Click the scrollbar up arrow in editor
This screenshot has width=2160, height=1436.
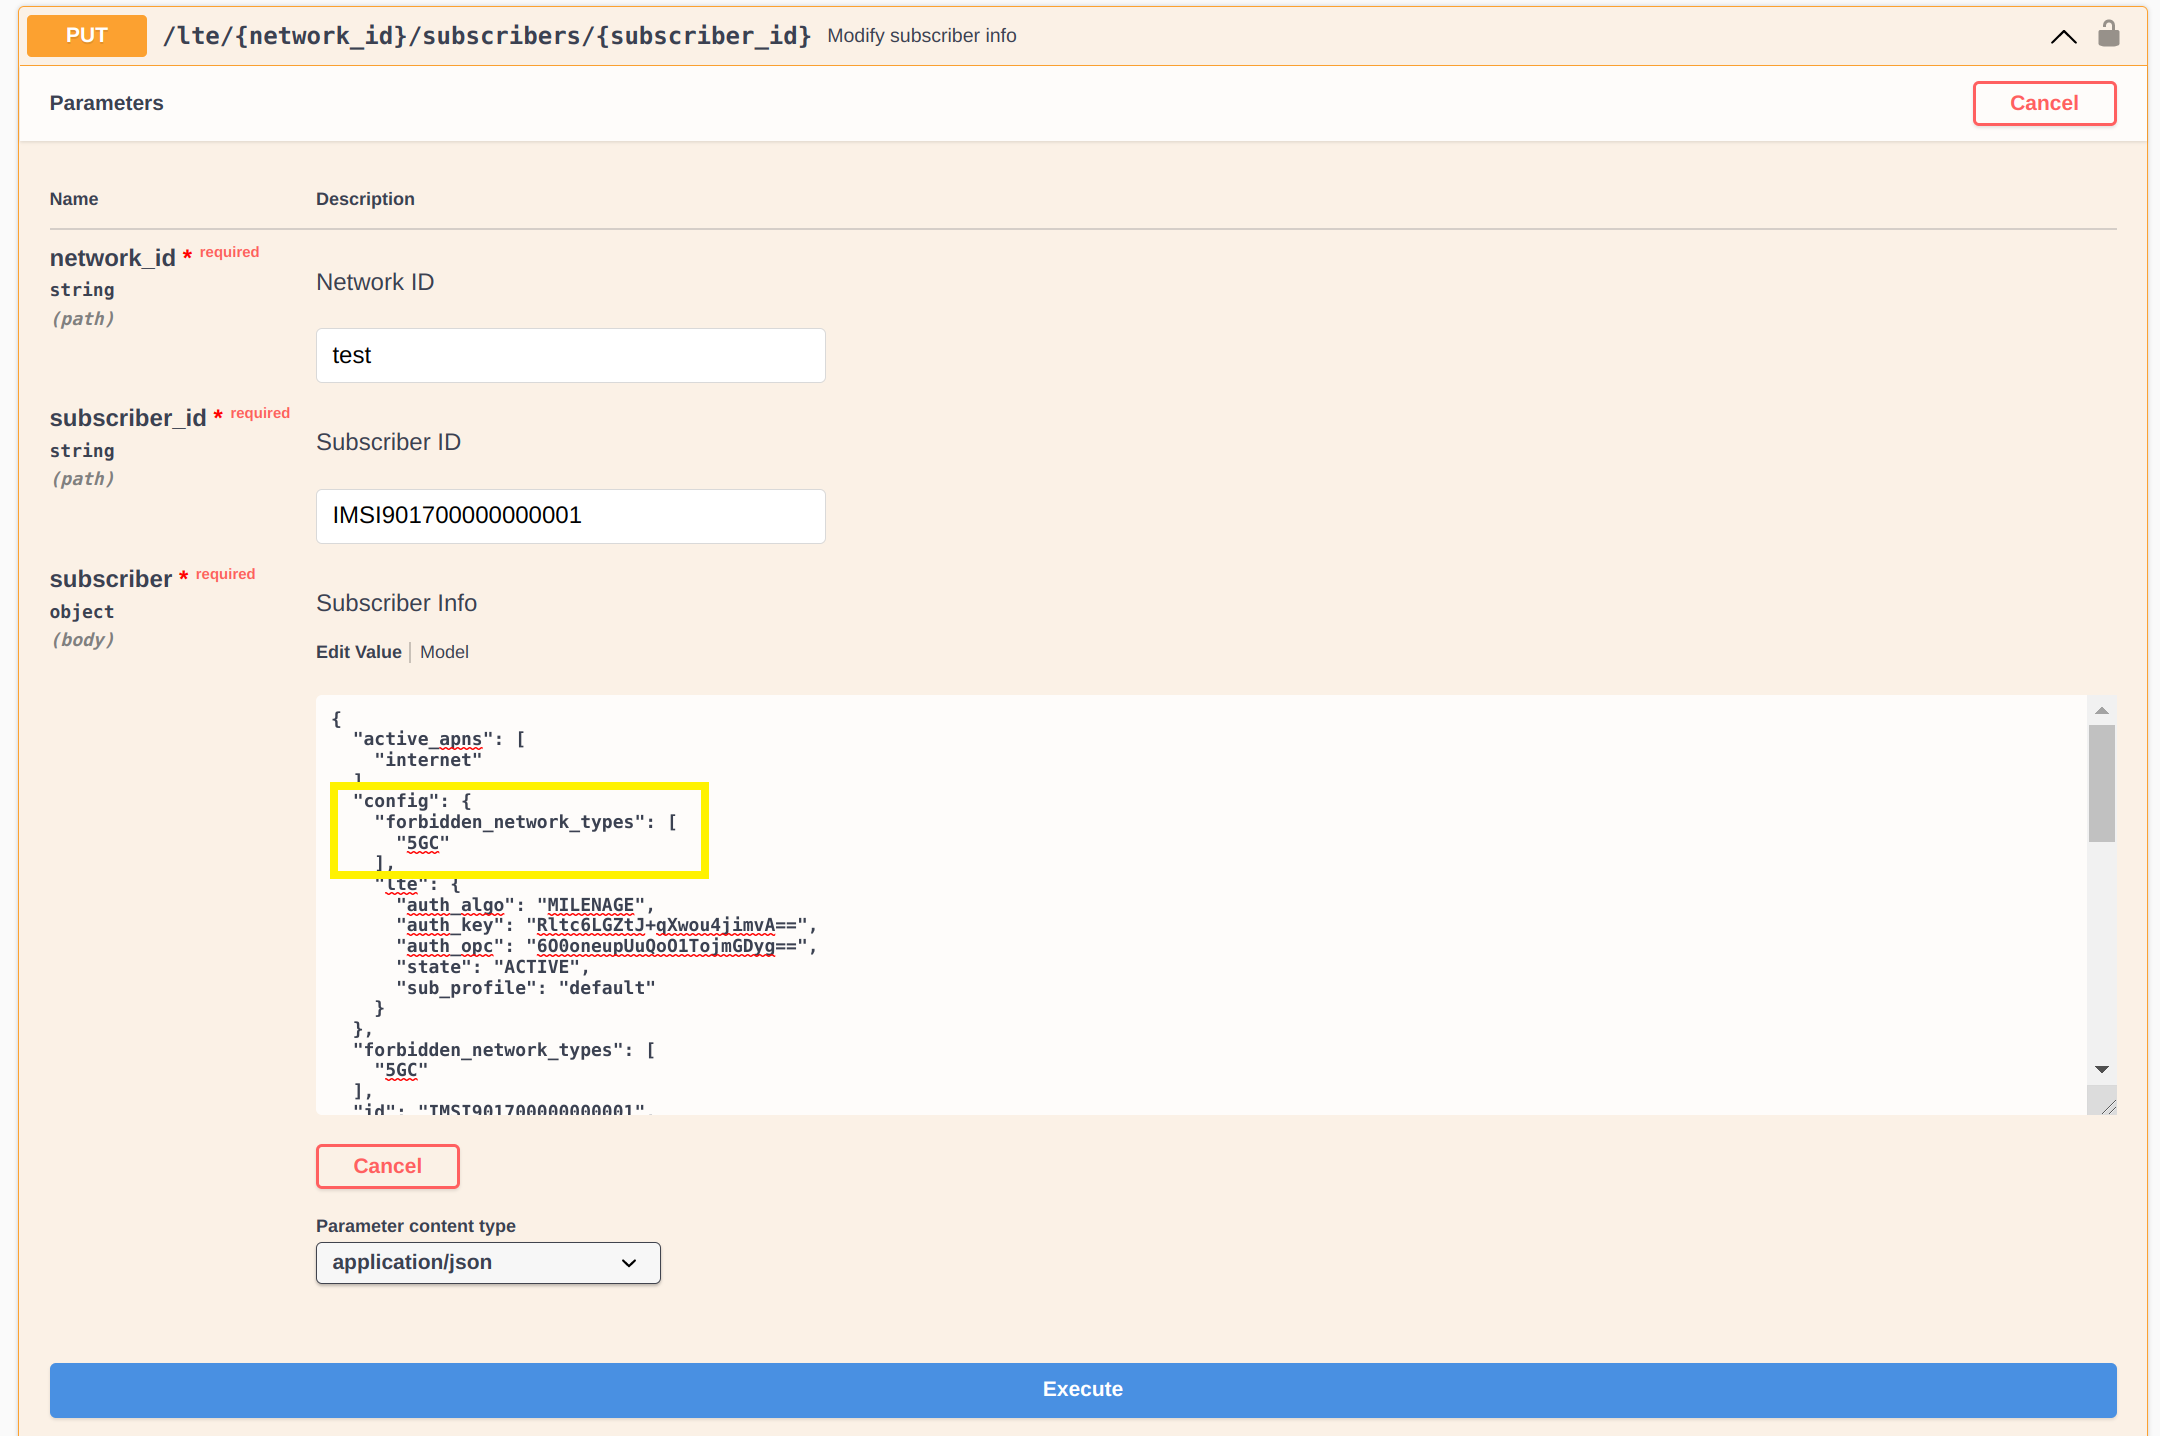click(2101, 710)
